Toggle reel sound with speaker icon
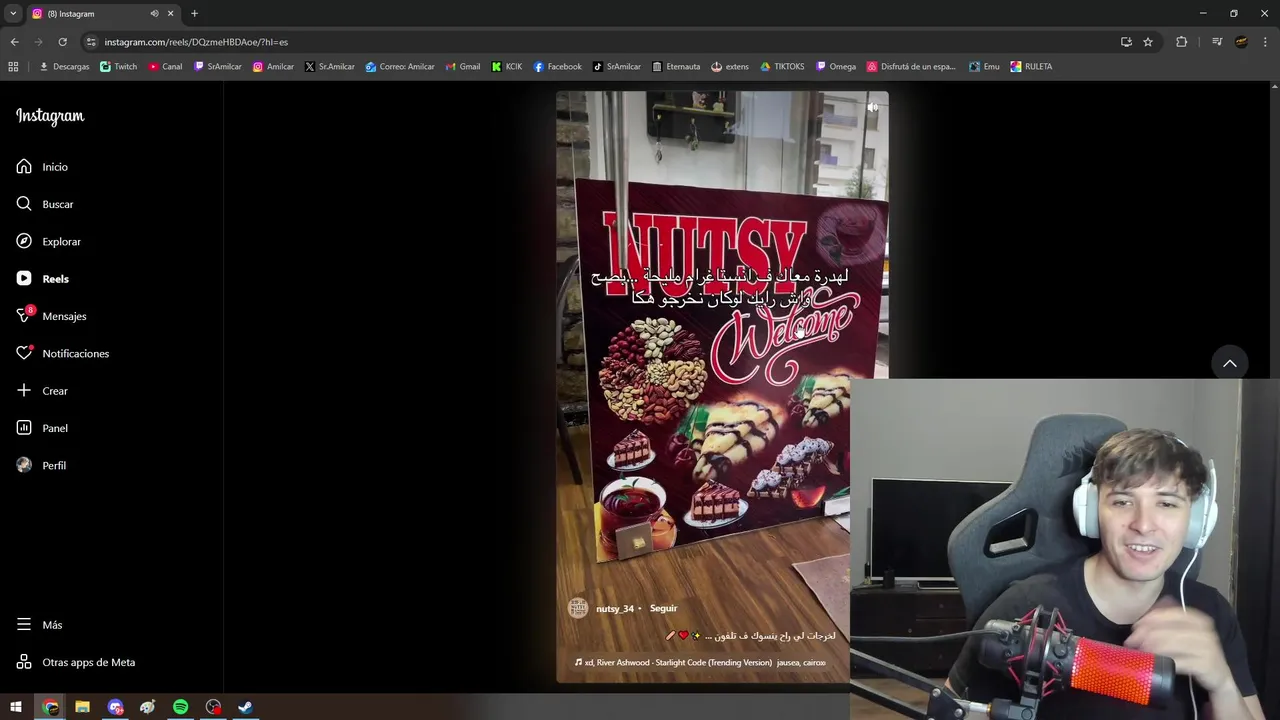Viewport: 1280px width, 720px height. (872, 107)
